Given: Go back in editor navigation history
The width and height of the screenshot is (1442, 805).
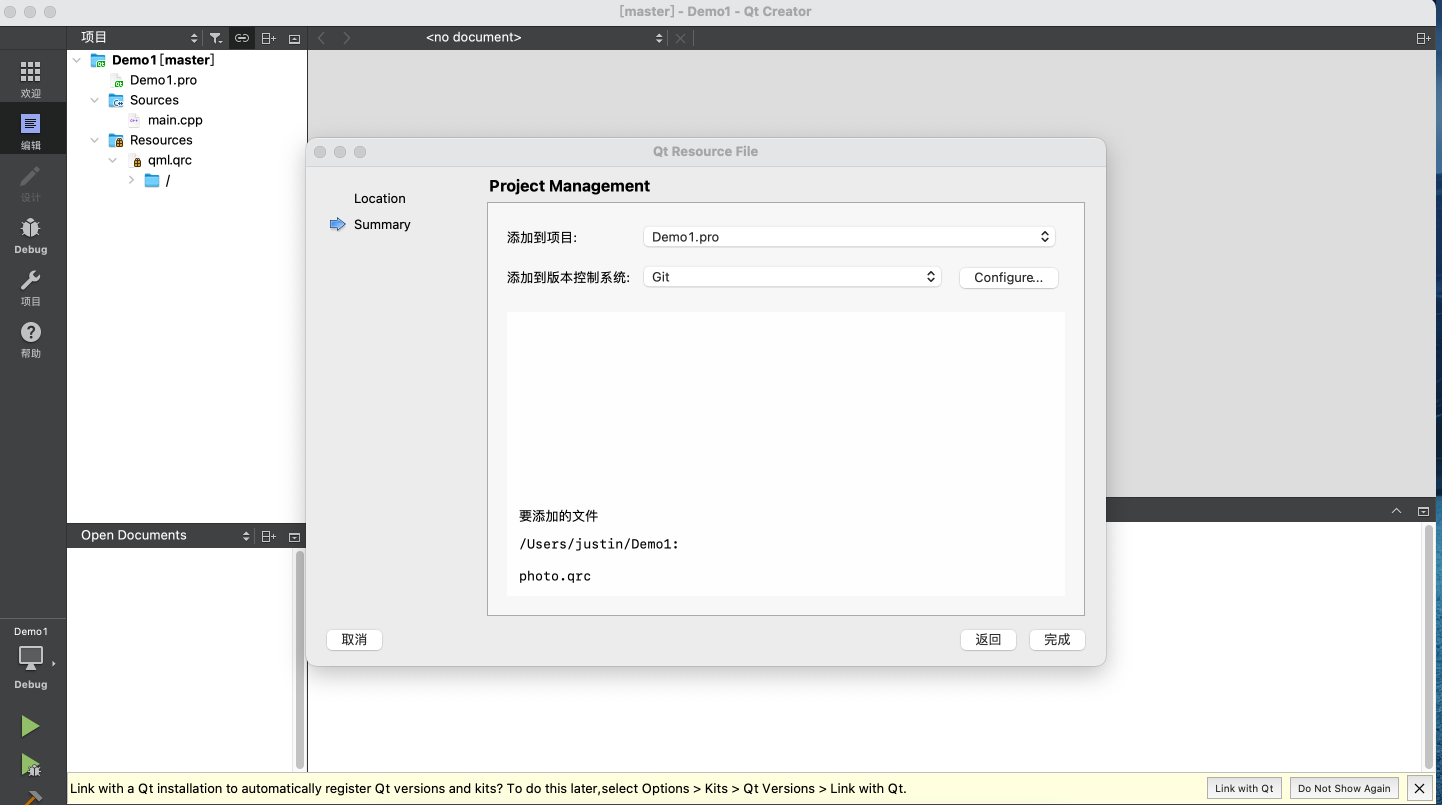Looking at the screenshot, I should (321, 38).
